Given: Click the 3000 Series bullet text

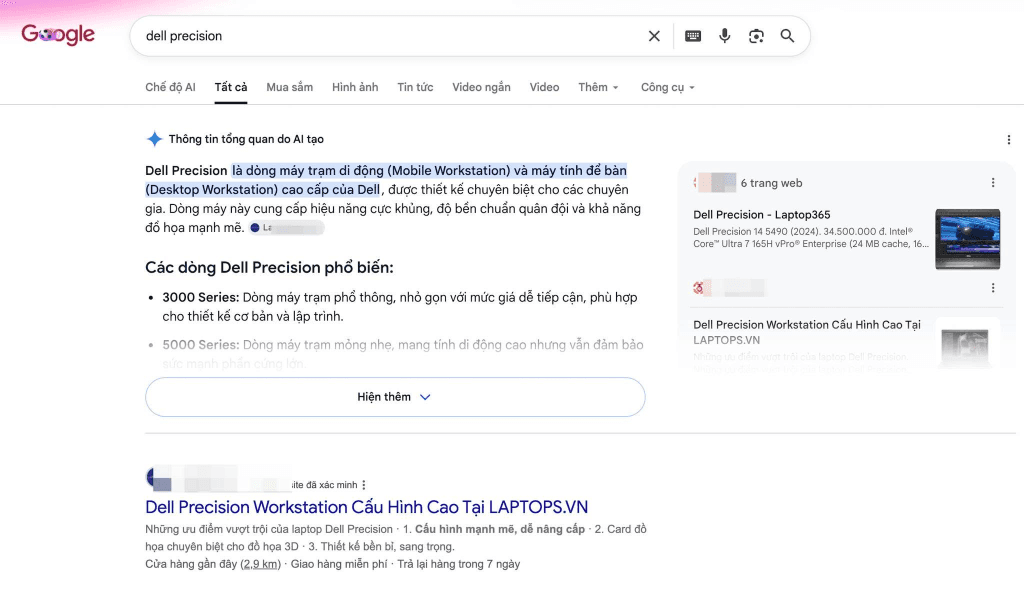Looking at the screenshot, I should [400, 307].
